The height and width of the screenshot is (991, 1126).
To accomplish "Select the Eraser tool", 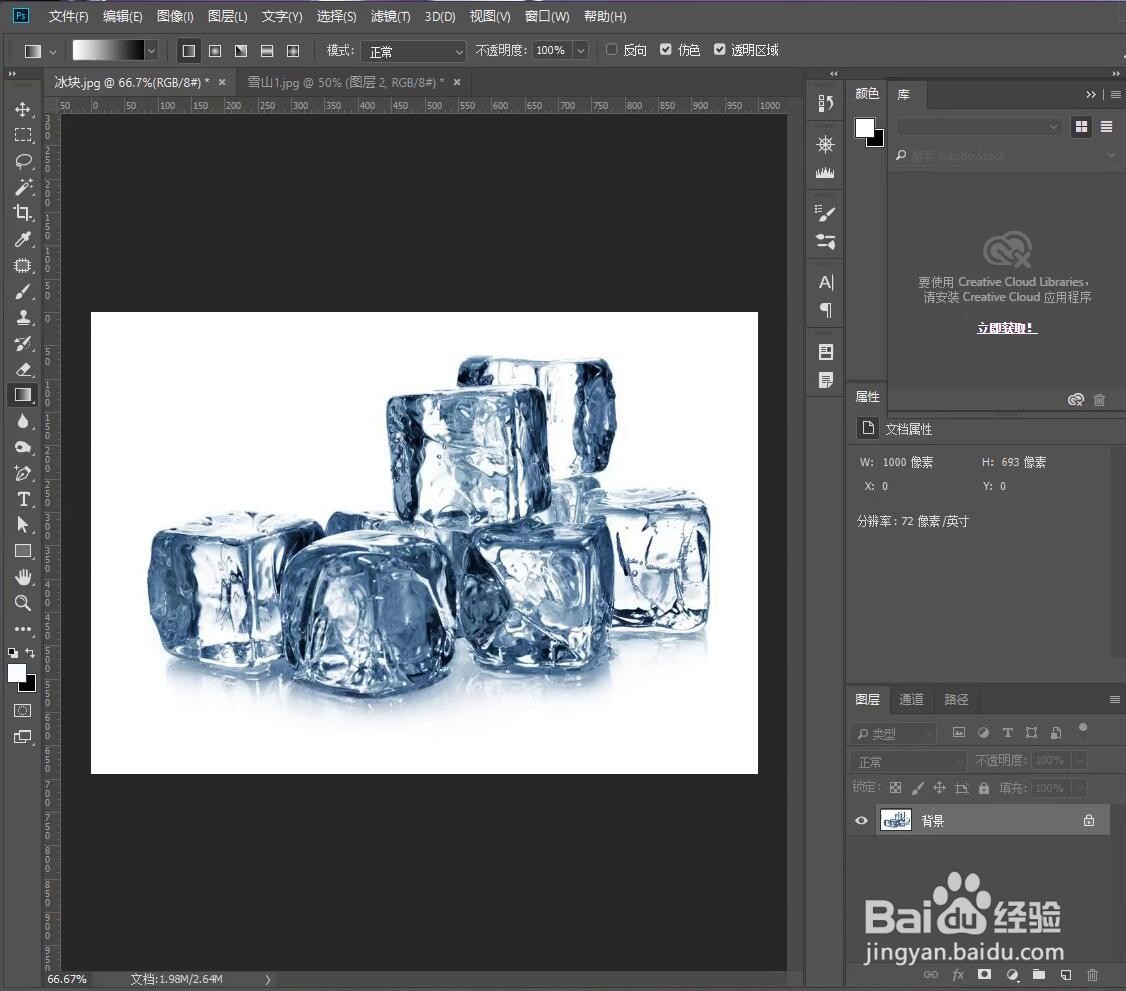I will tap(23, 369).
